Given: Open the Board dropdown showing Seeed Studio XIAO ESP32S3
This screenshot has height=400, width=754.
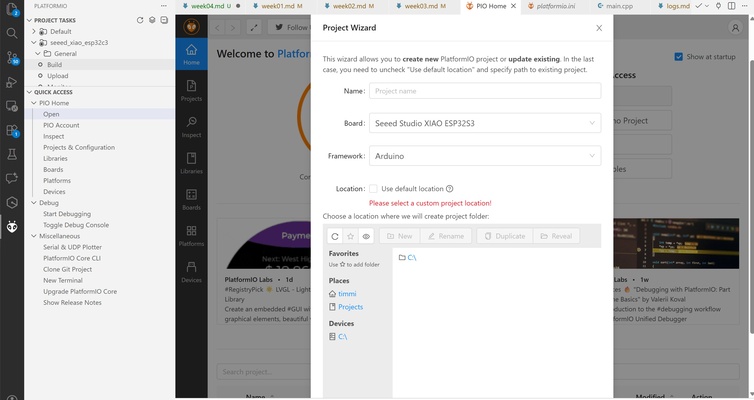Looking at the screenshot, I should tap(485, 123).
